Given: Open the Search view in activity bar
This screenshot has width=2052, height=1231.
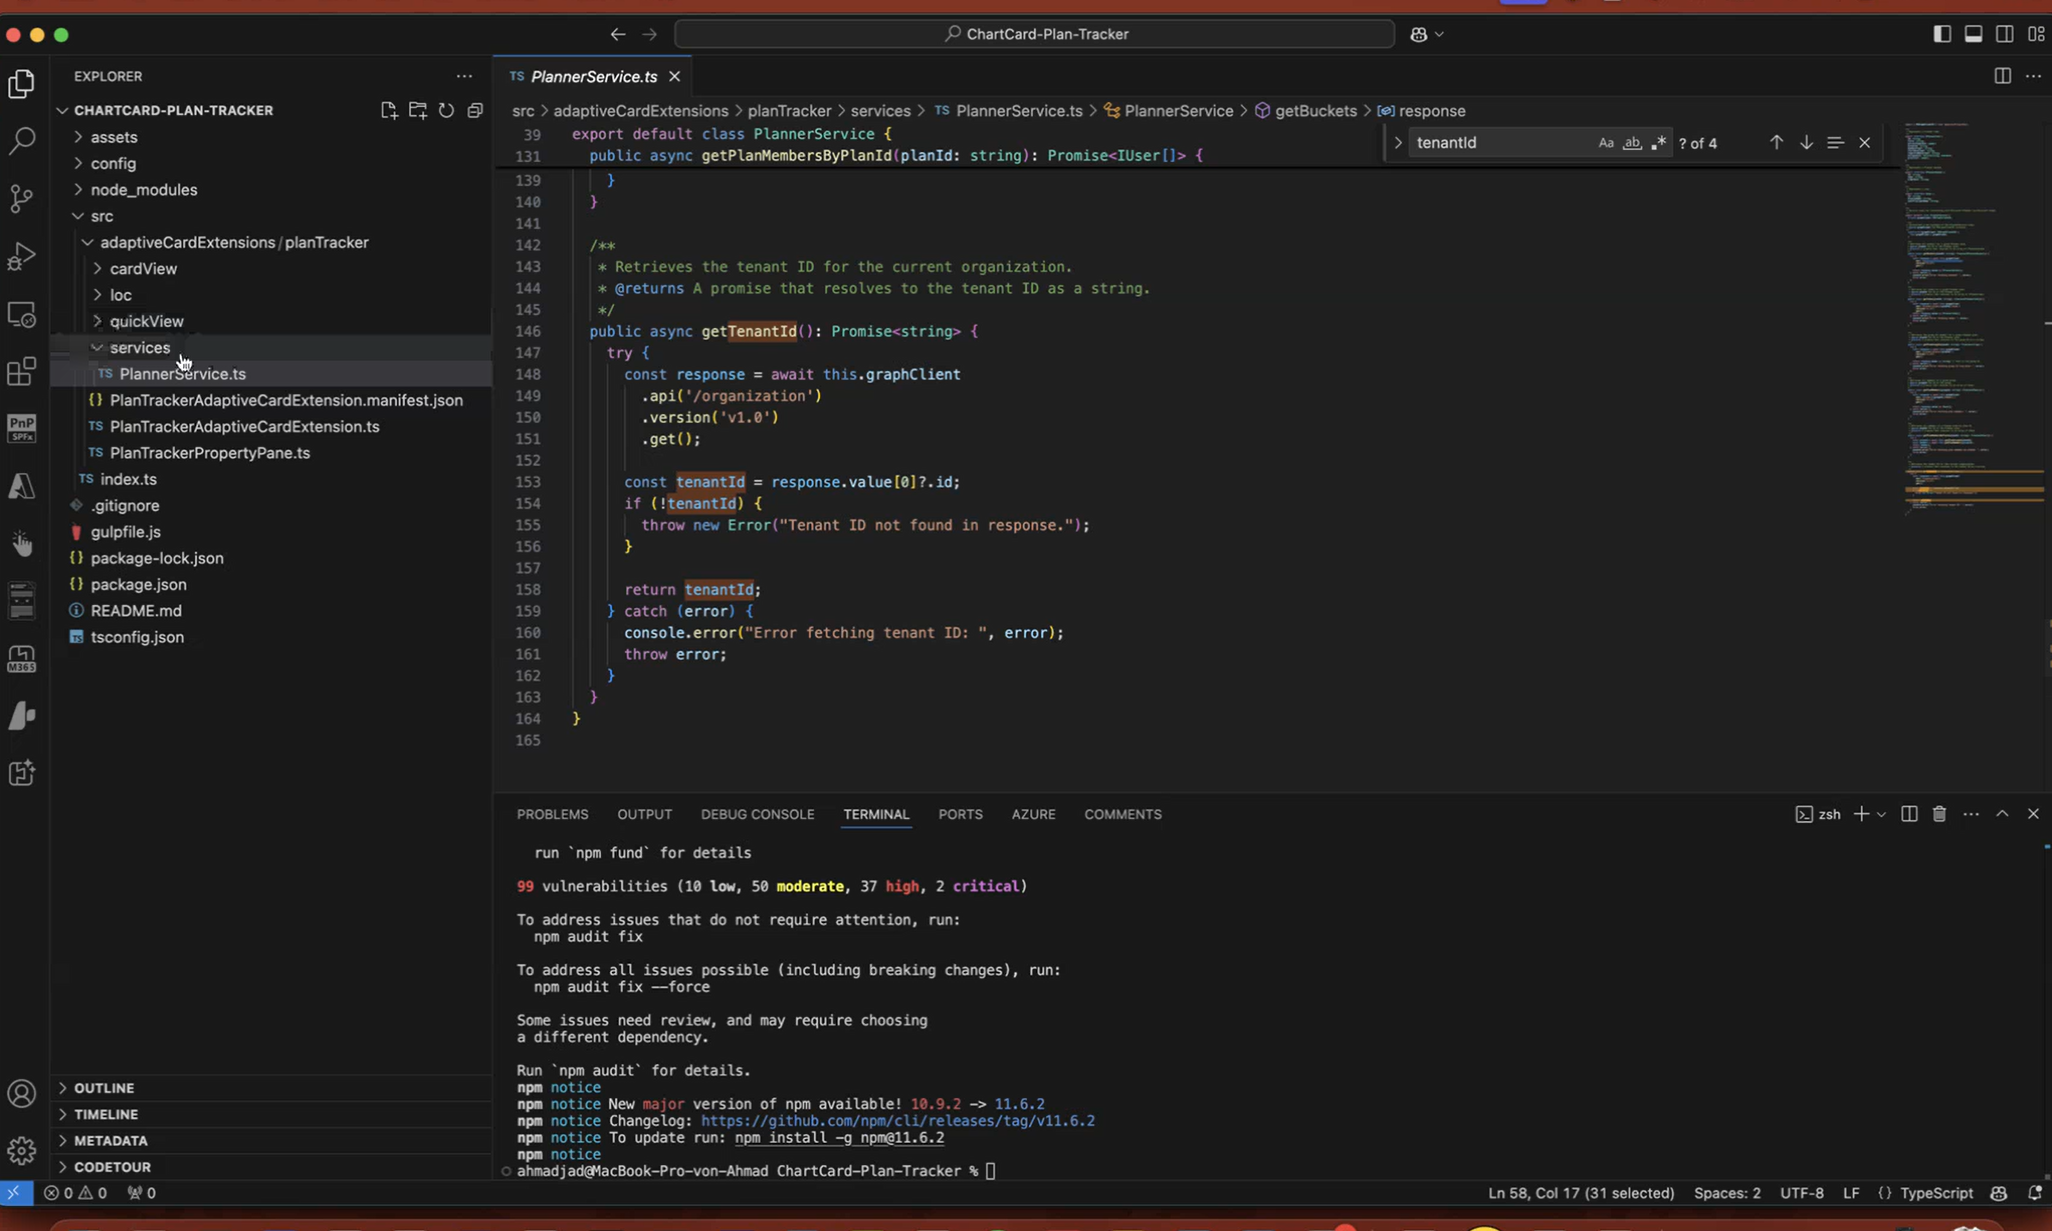Looking at the screenshot, I should coord(22,140).
